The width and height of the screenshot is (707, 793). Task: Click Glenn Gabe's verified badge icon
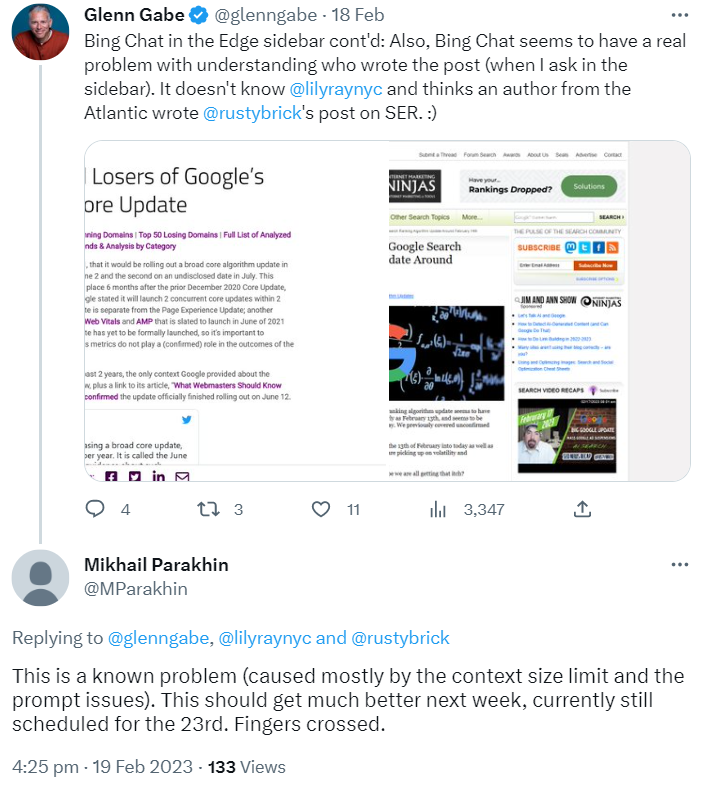click(x=198, y=16)
